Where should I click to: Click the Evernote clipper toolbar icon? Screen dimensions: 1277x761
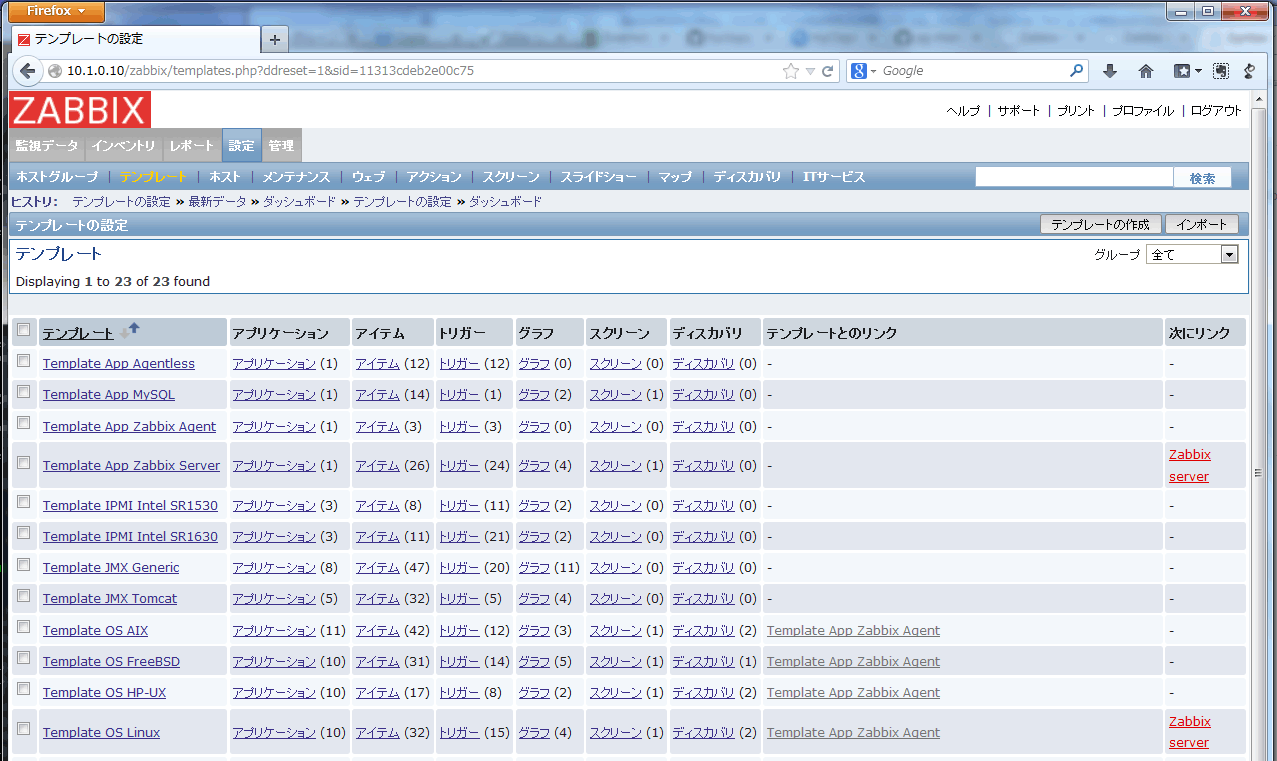point(1221,71)
